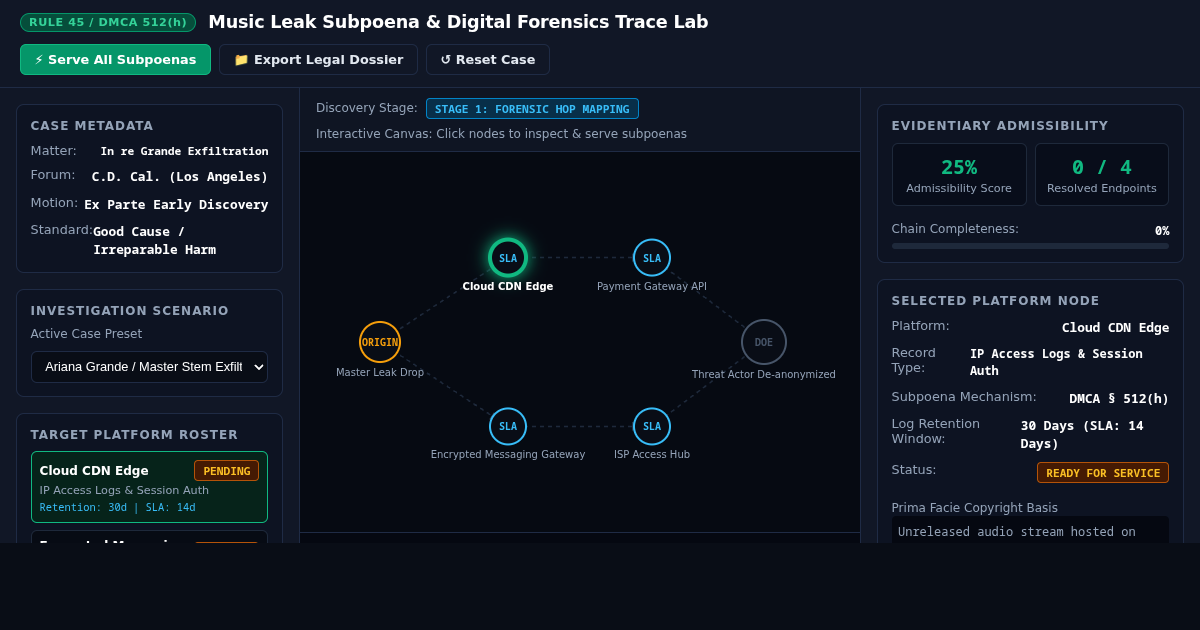1200x630 pixels.
Task: Click 'IP Access Logs & Session Auth' record type value
Action: point(1056,362)
